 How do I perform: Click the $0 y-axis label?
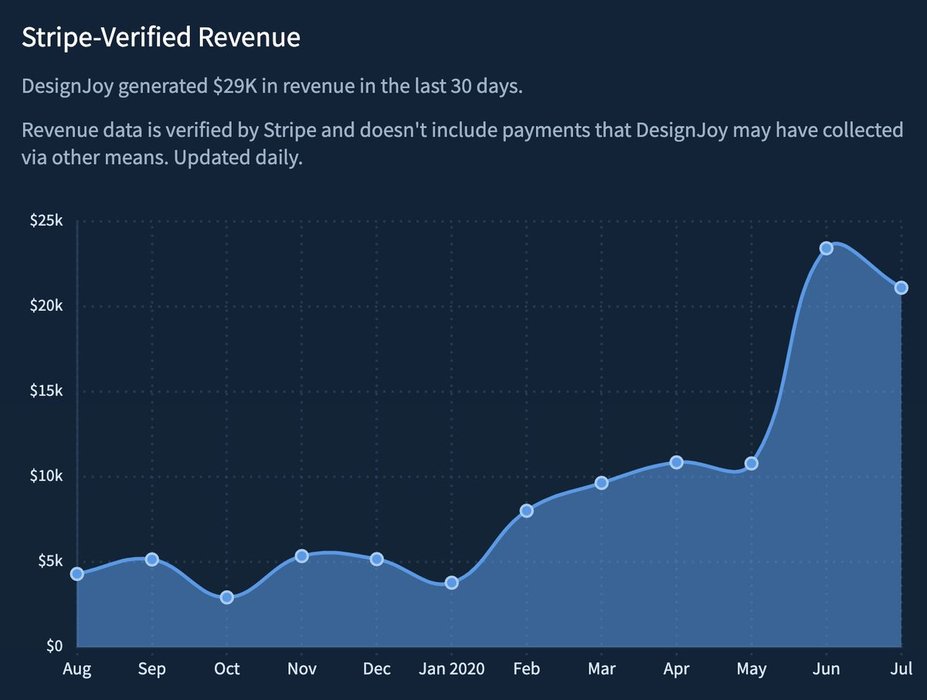point(54,646)
